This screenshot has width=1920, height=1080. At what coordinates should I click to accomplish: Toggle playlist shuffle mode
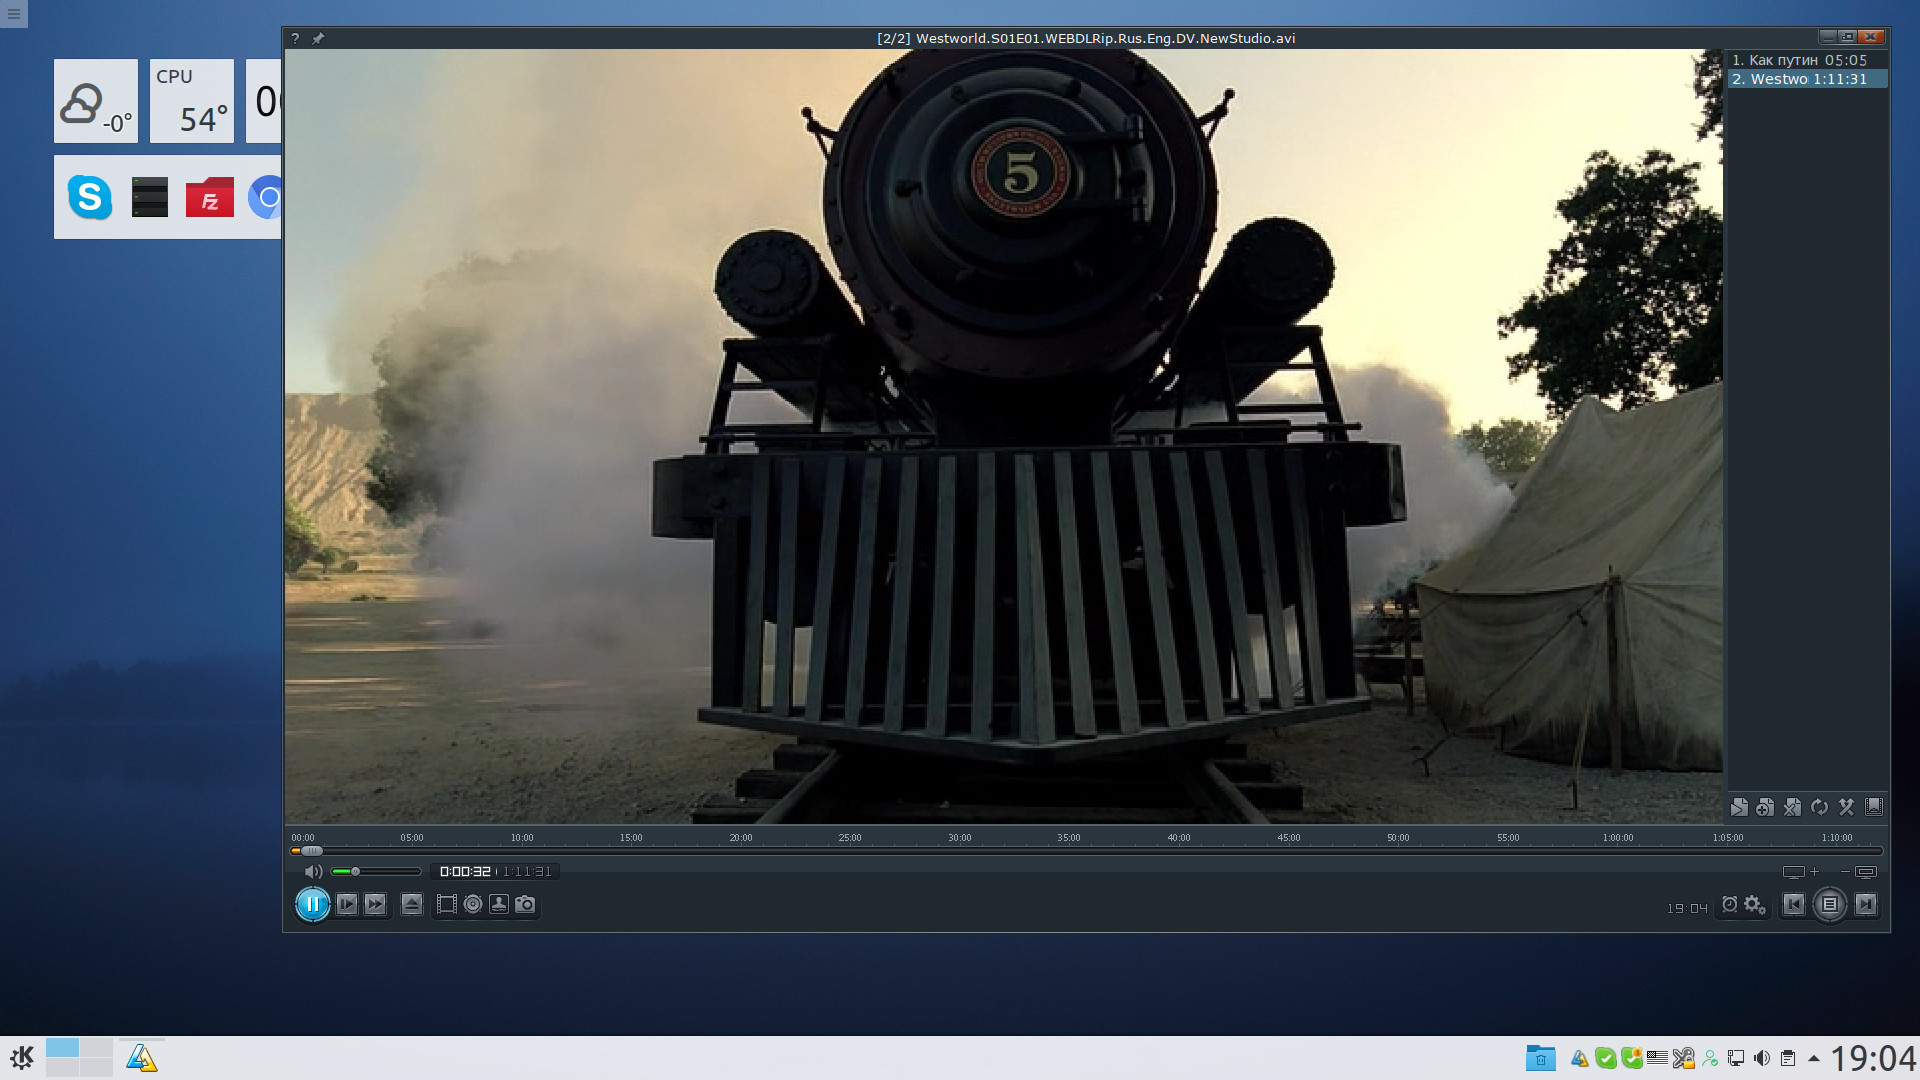[x=1846, y=807]
